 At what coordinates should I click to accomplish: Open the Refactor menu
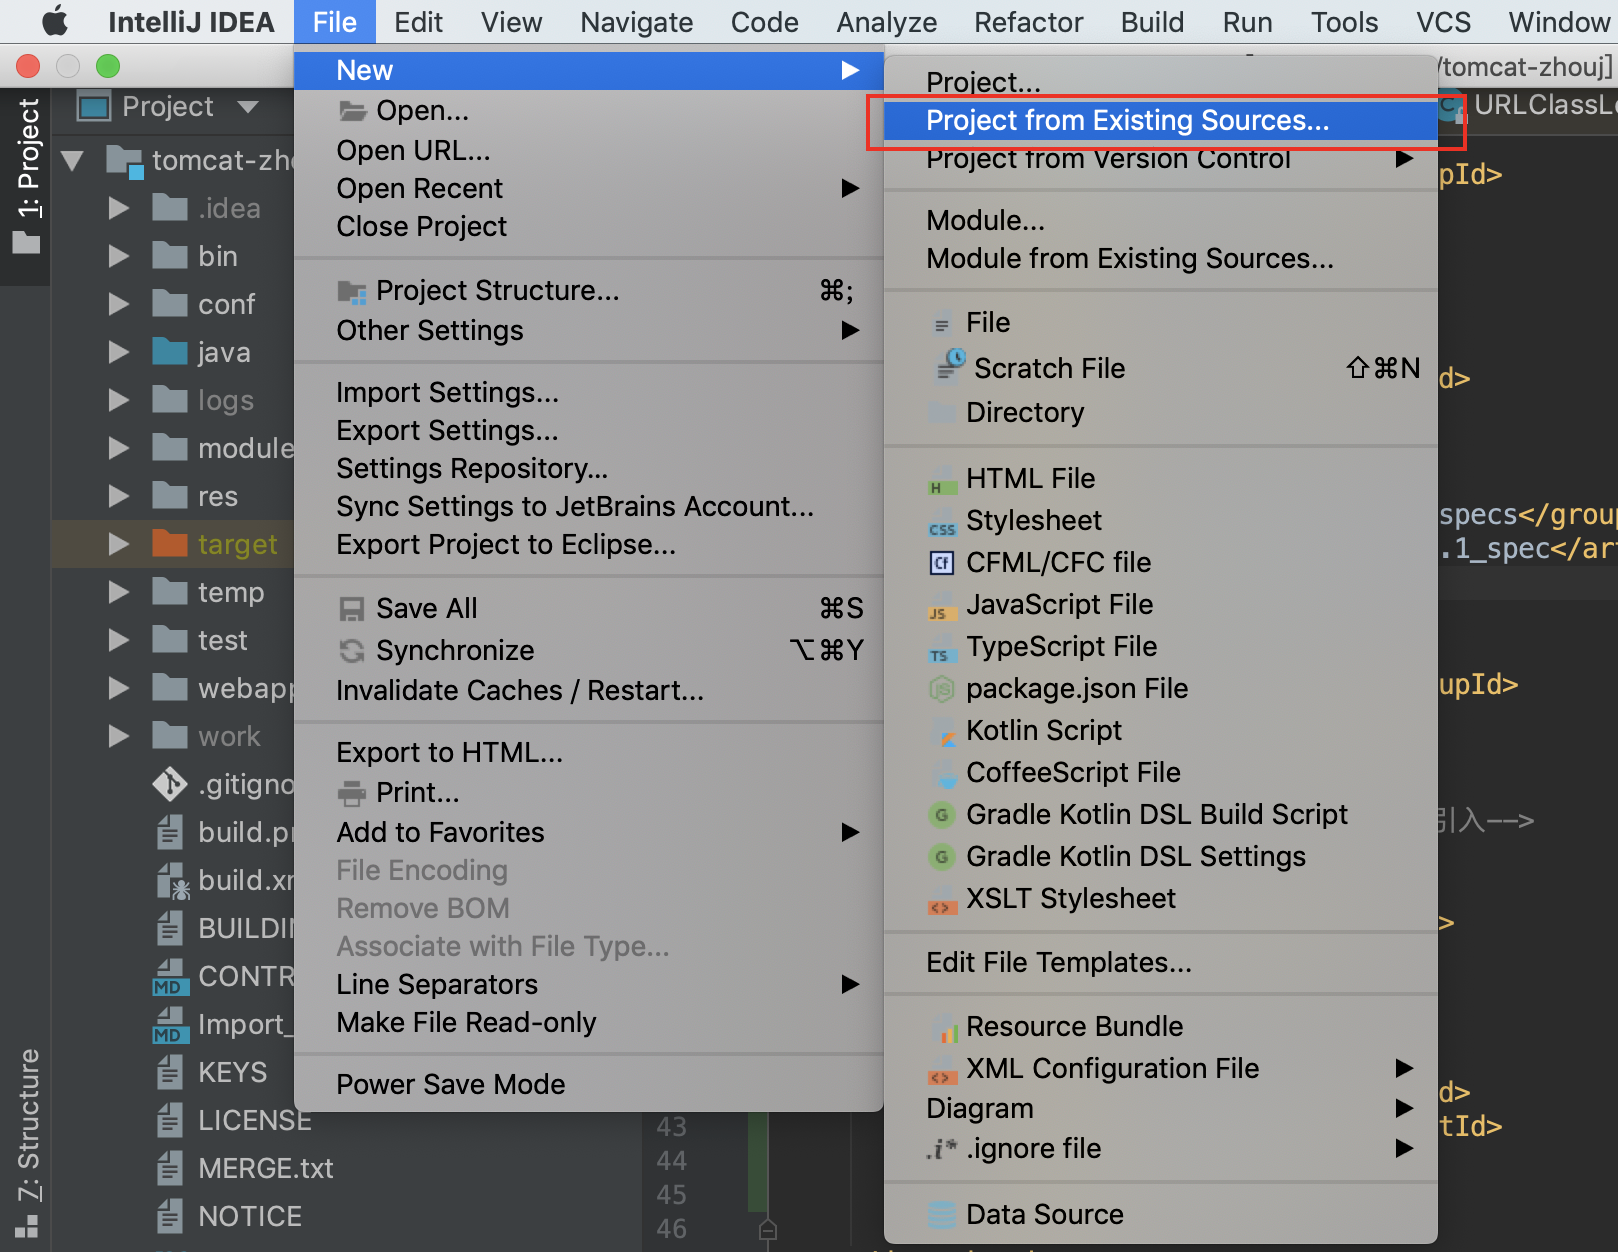click(1029, 22)
